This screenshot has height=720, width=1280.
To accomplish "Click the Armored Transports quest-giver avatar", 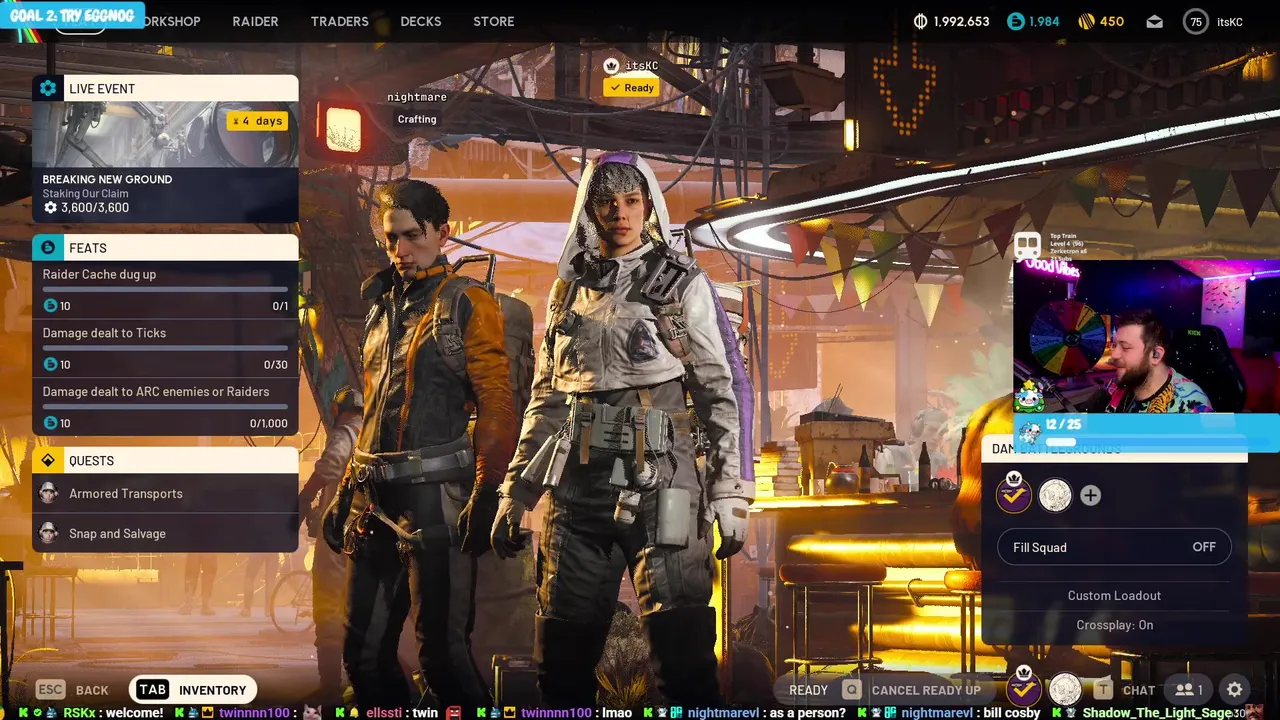I will point(48,493).
